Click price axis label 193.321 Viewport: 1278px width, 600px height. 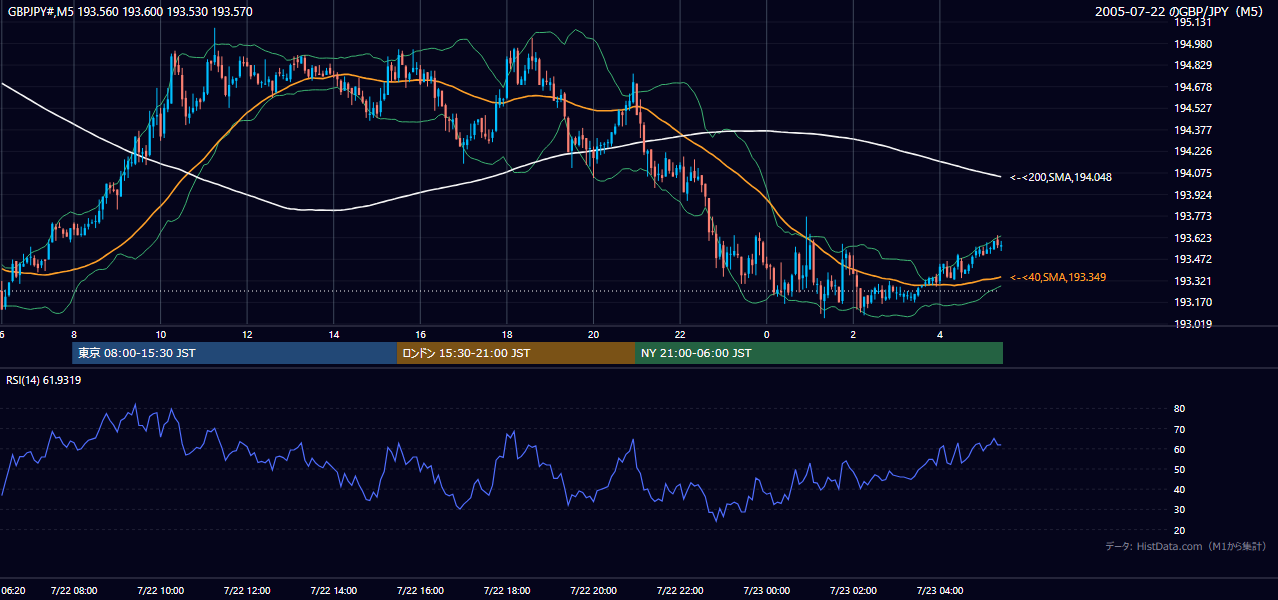coord(1193,281)
